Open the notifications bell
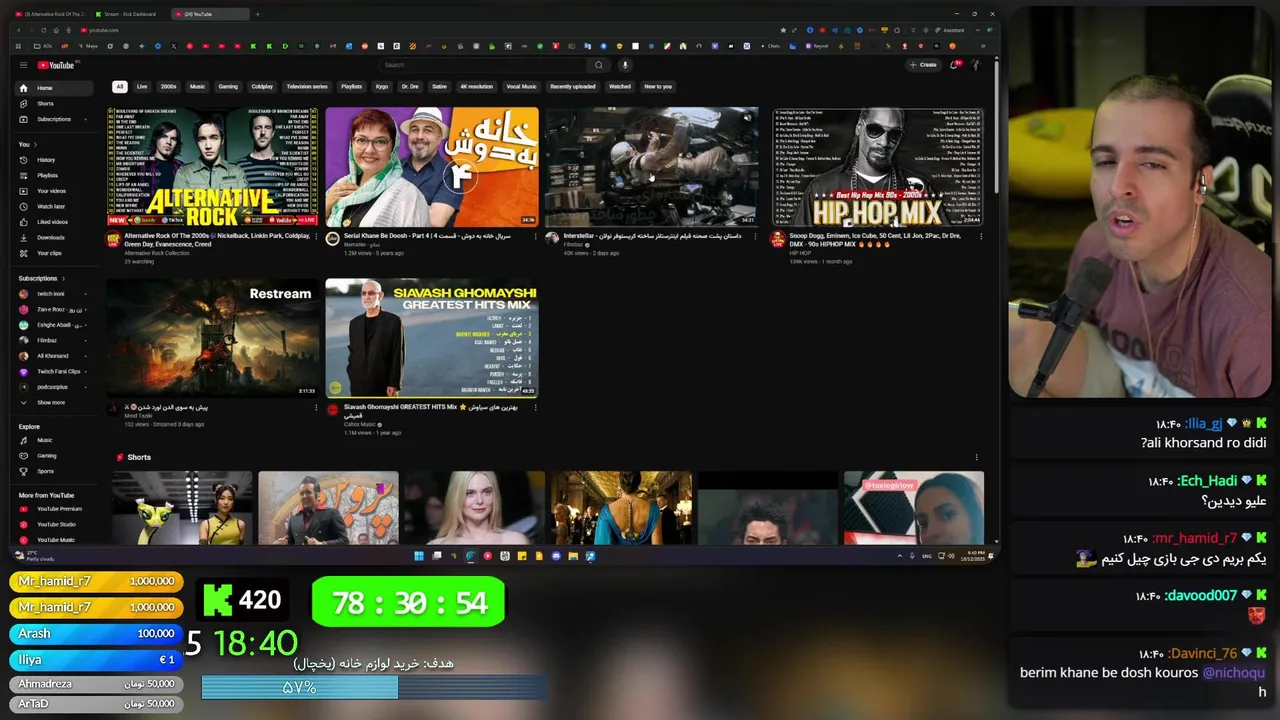 pyautogui.click(x=954, y=65)
